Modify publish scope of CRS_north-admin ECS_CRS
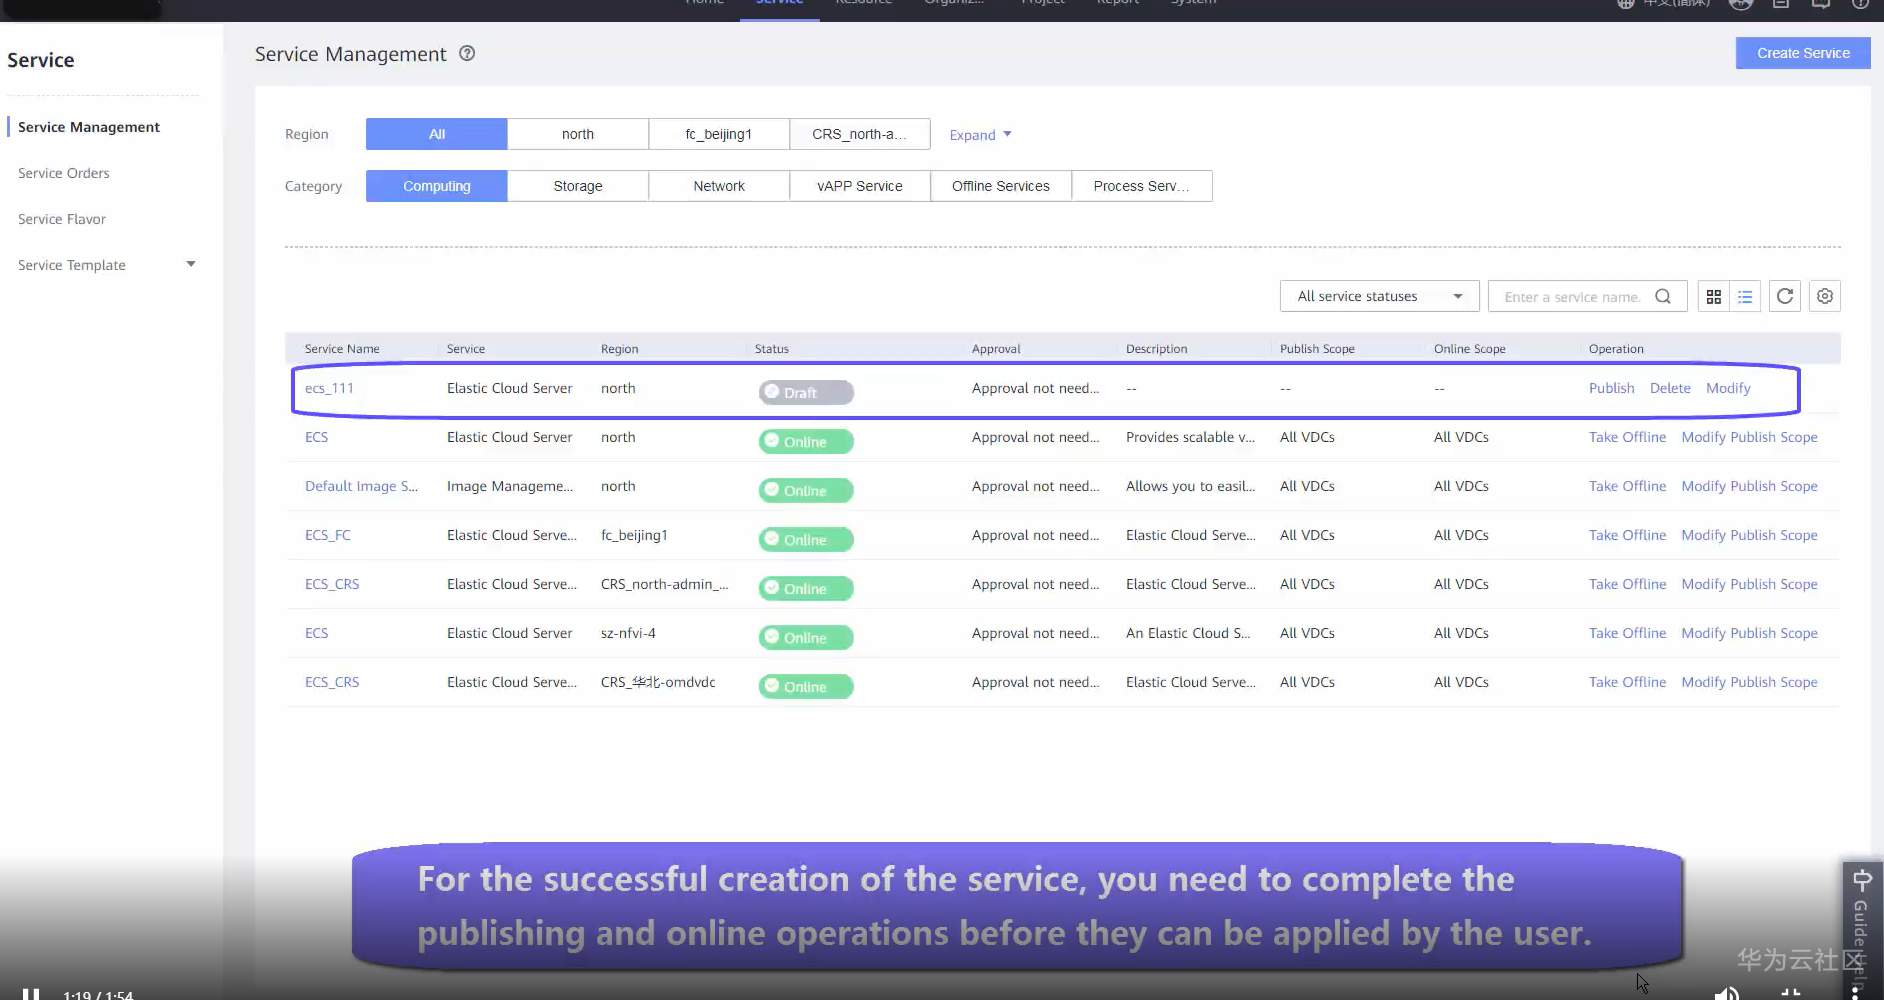The width and height of the screenshot is (1884, 1000). 1749,584
